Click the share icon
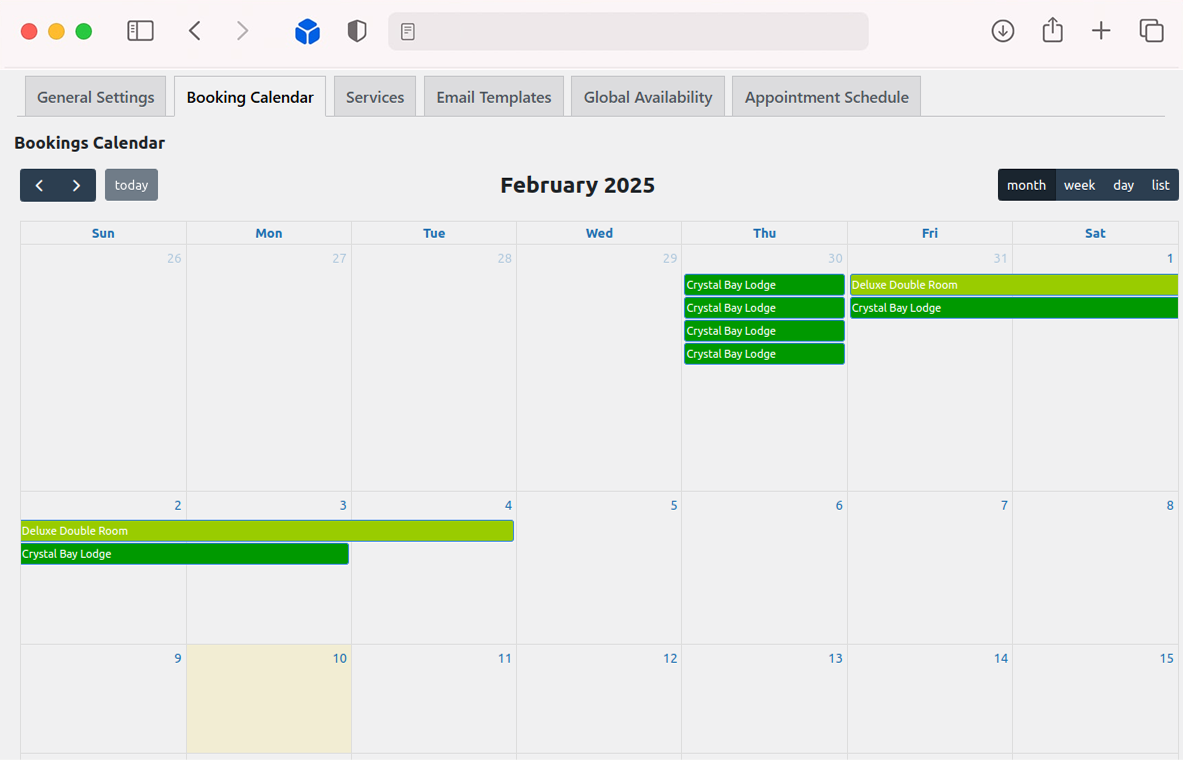Viewport: 1183px width, 760px height. (x=1052, y=31)
